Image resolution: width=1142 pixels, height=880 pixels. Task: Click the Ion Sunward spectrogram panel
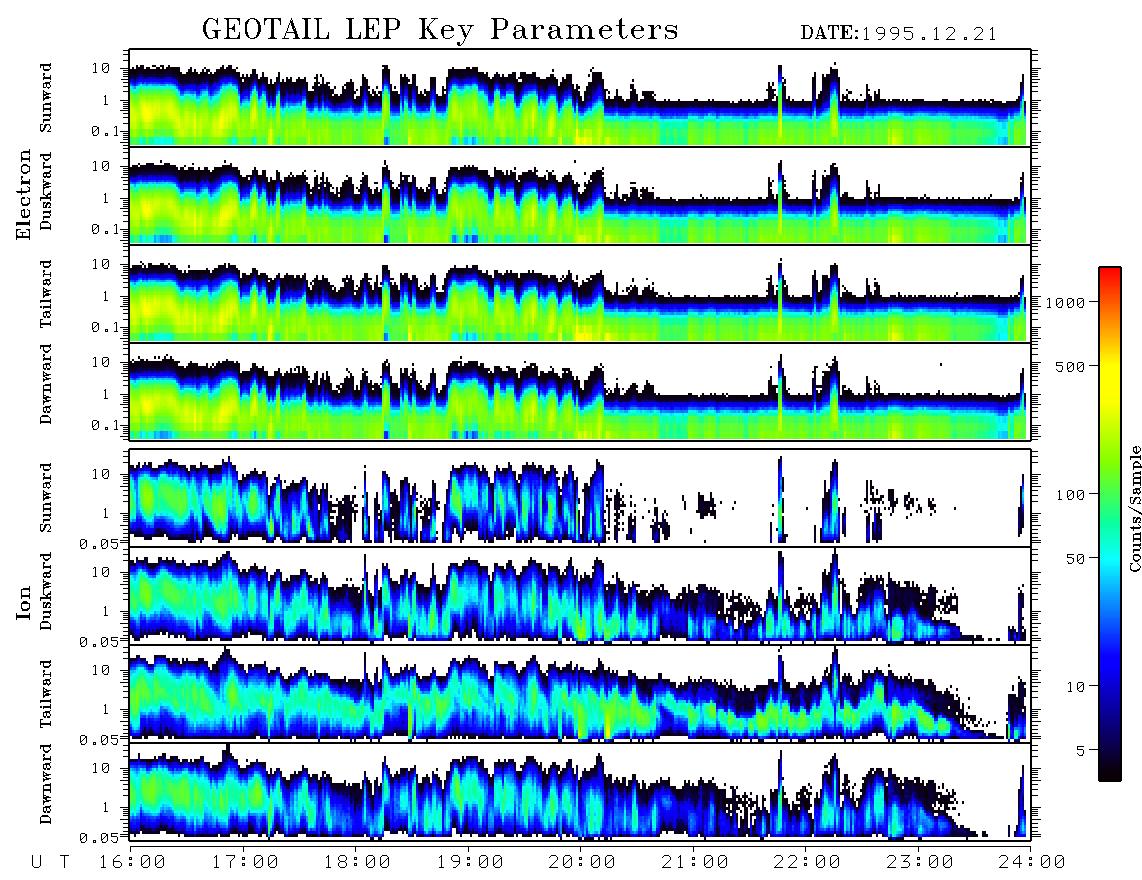(x=580, y=498)
